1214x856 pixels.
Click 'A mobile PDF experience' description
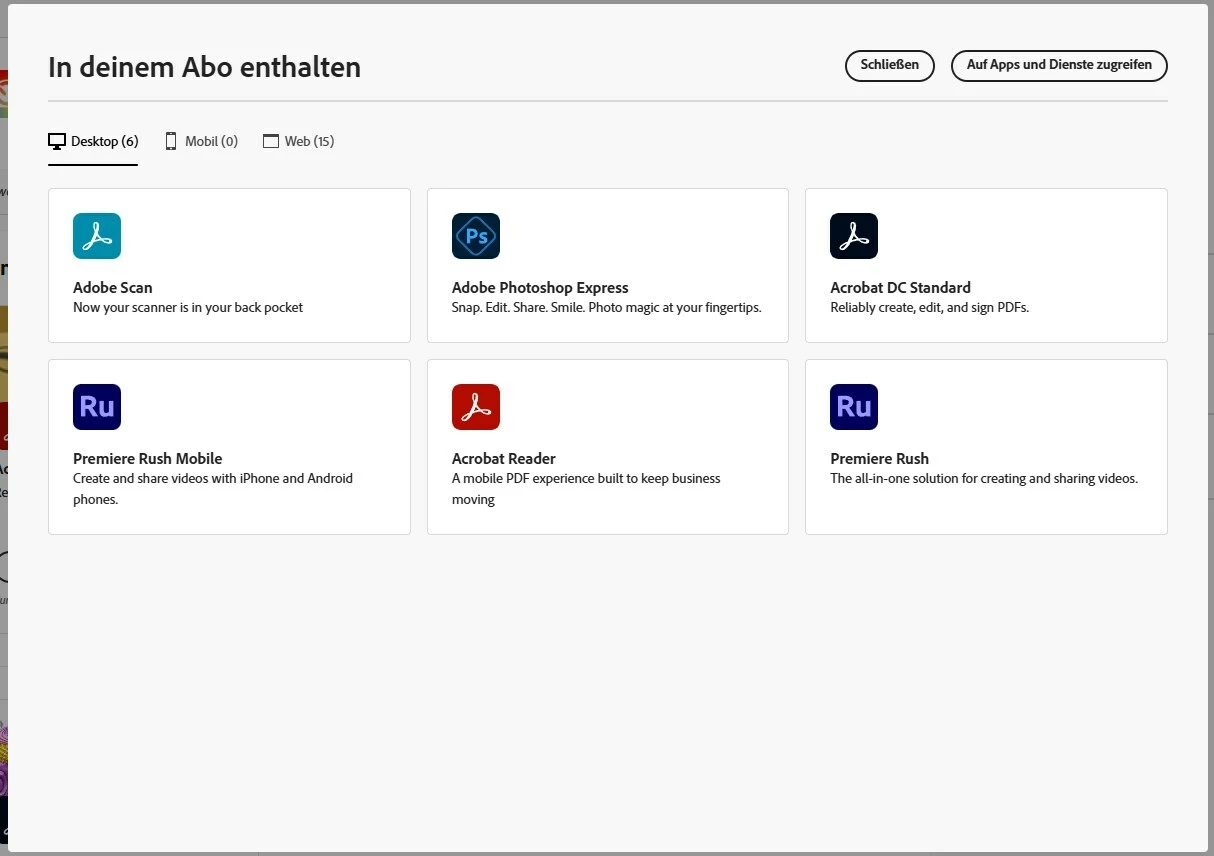pos(586,488)
